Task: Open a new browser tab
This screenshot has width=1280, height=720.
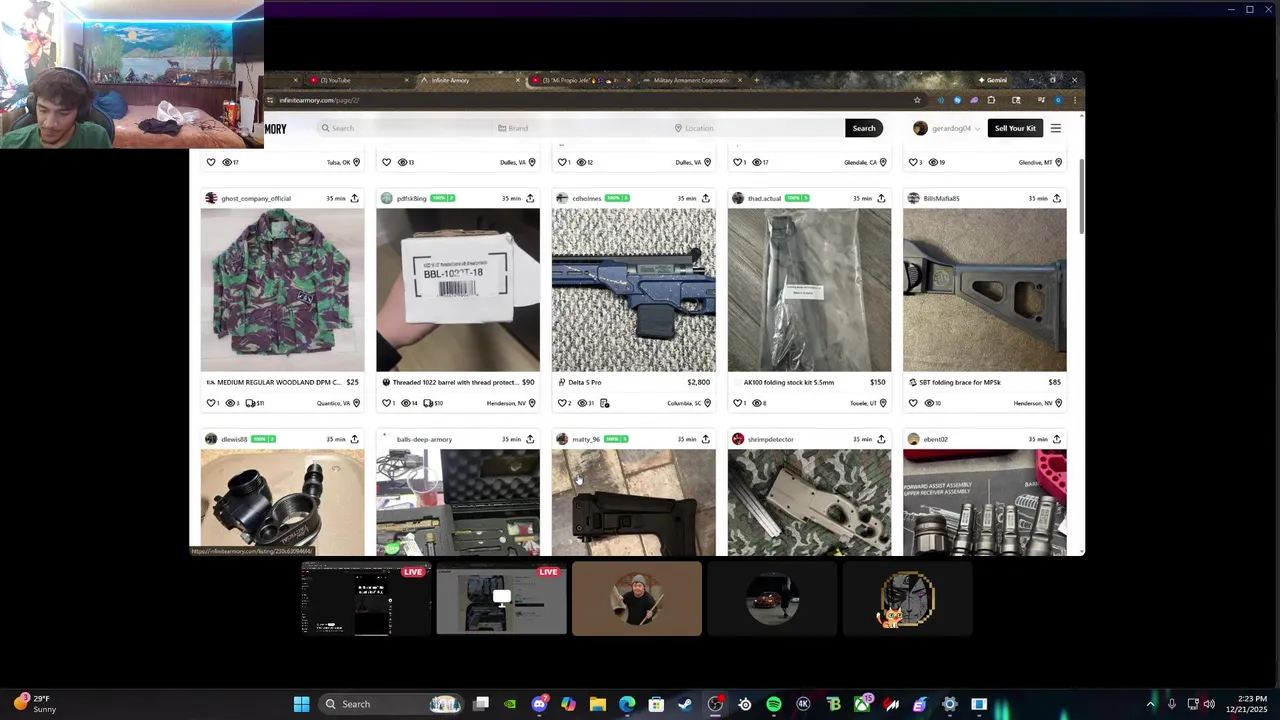Action: tap(757, 80)
